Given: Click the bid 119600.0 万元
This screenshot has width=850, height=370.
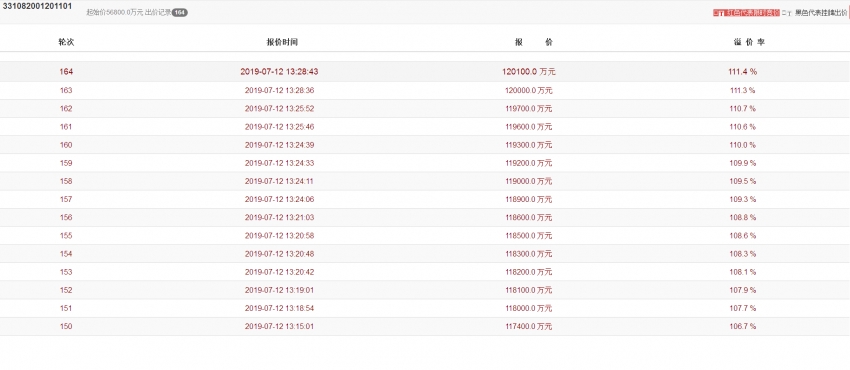Looking at the screenshot, I should click(528, 127).
